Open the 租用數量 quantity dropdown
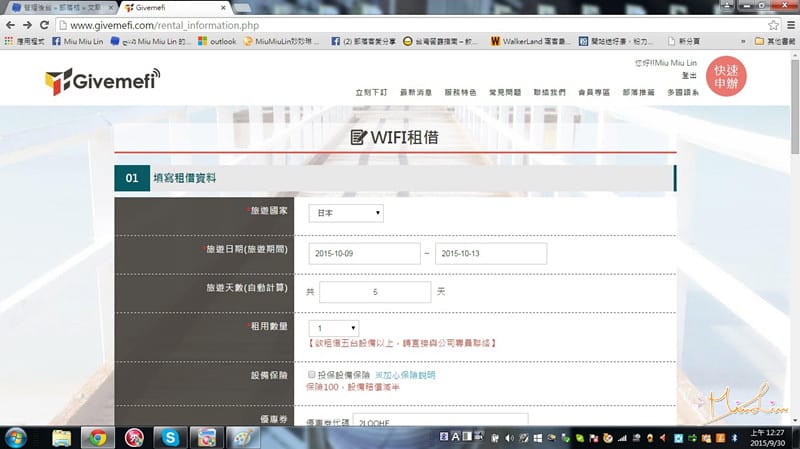This screenshot has height=449, width=800. point(334,327)
